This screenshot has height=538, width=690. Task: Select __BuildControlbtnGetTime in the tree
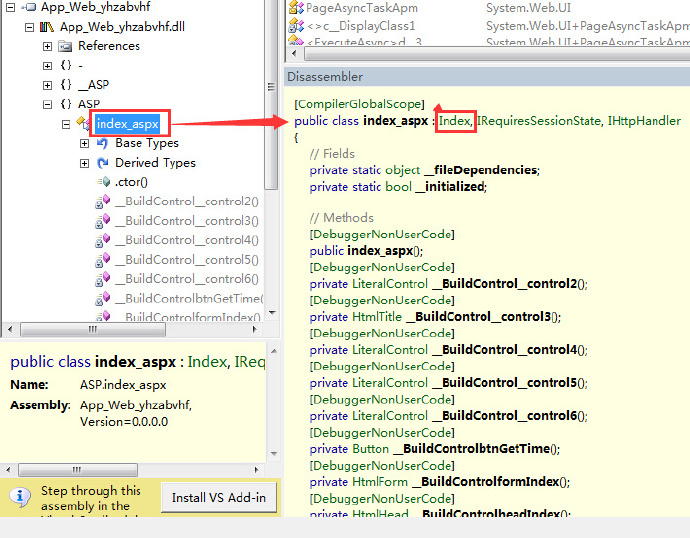189,299
